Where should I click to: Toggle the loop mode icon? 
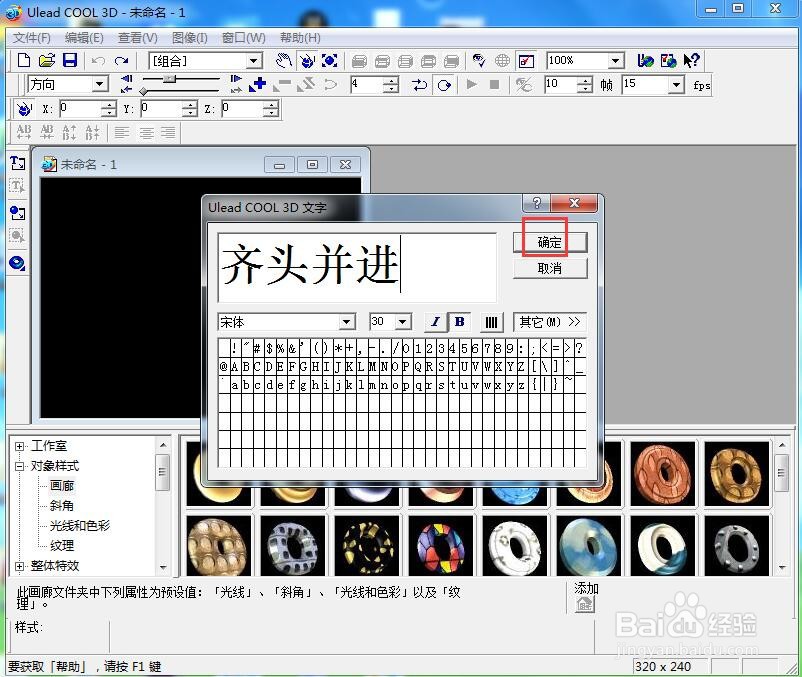point(444,85)
